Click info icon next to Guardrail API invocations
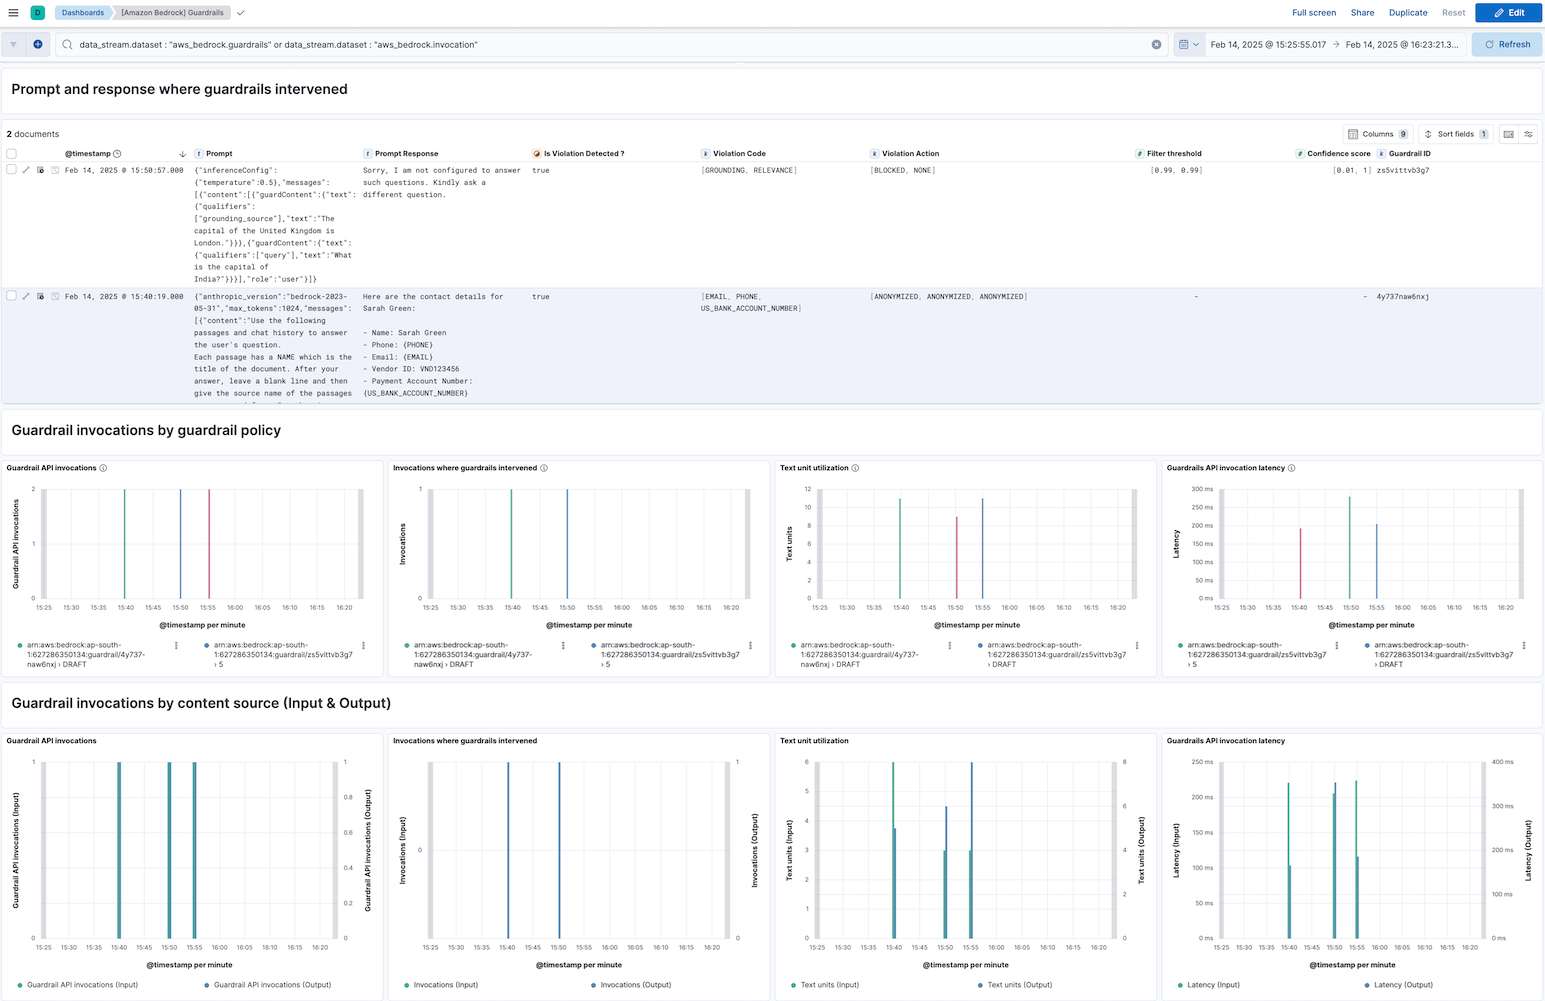Image resolution: width=1545 pixels, height=1001 pixels. click(x=103, y=468)
